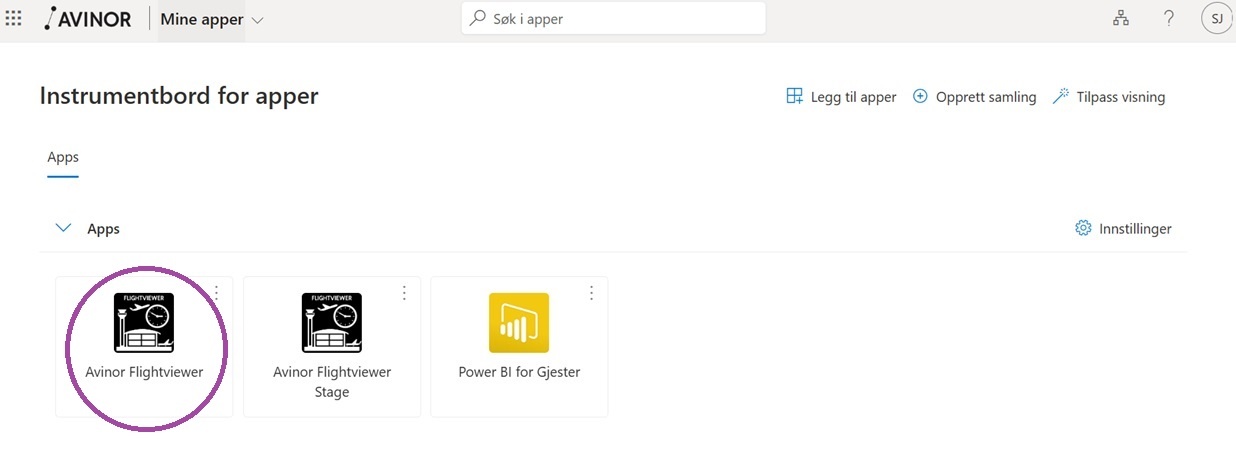Click the Apps section title text

point(104,229)
